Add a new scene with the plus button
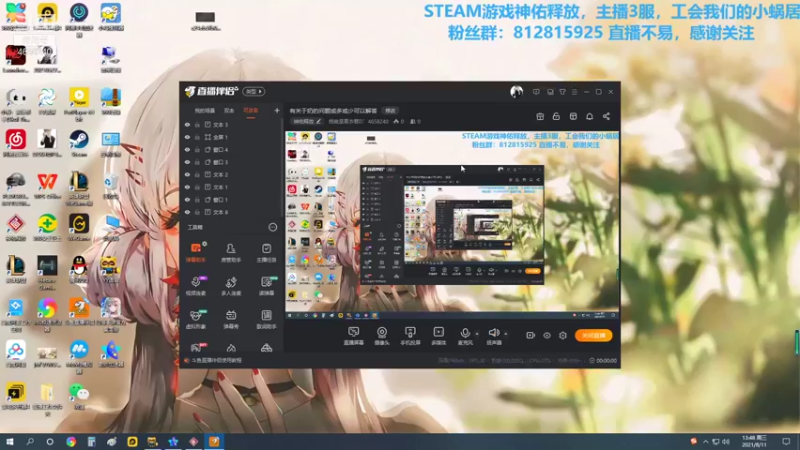Image resolution: width=800 pixels, height=450 pixels. 277,110
